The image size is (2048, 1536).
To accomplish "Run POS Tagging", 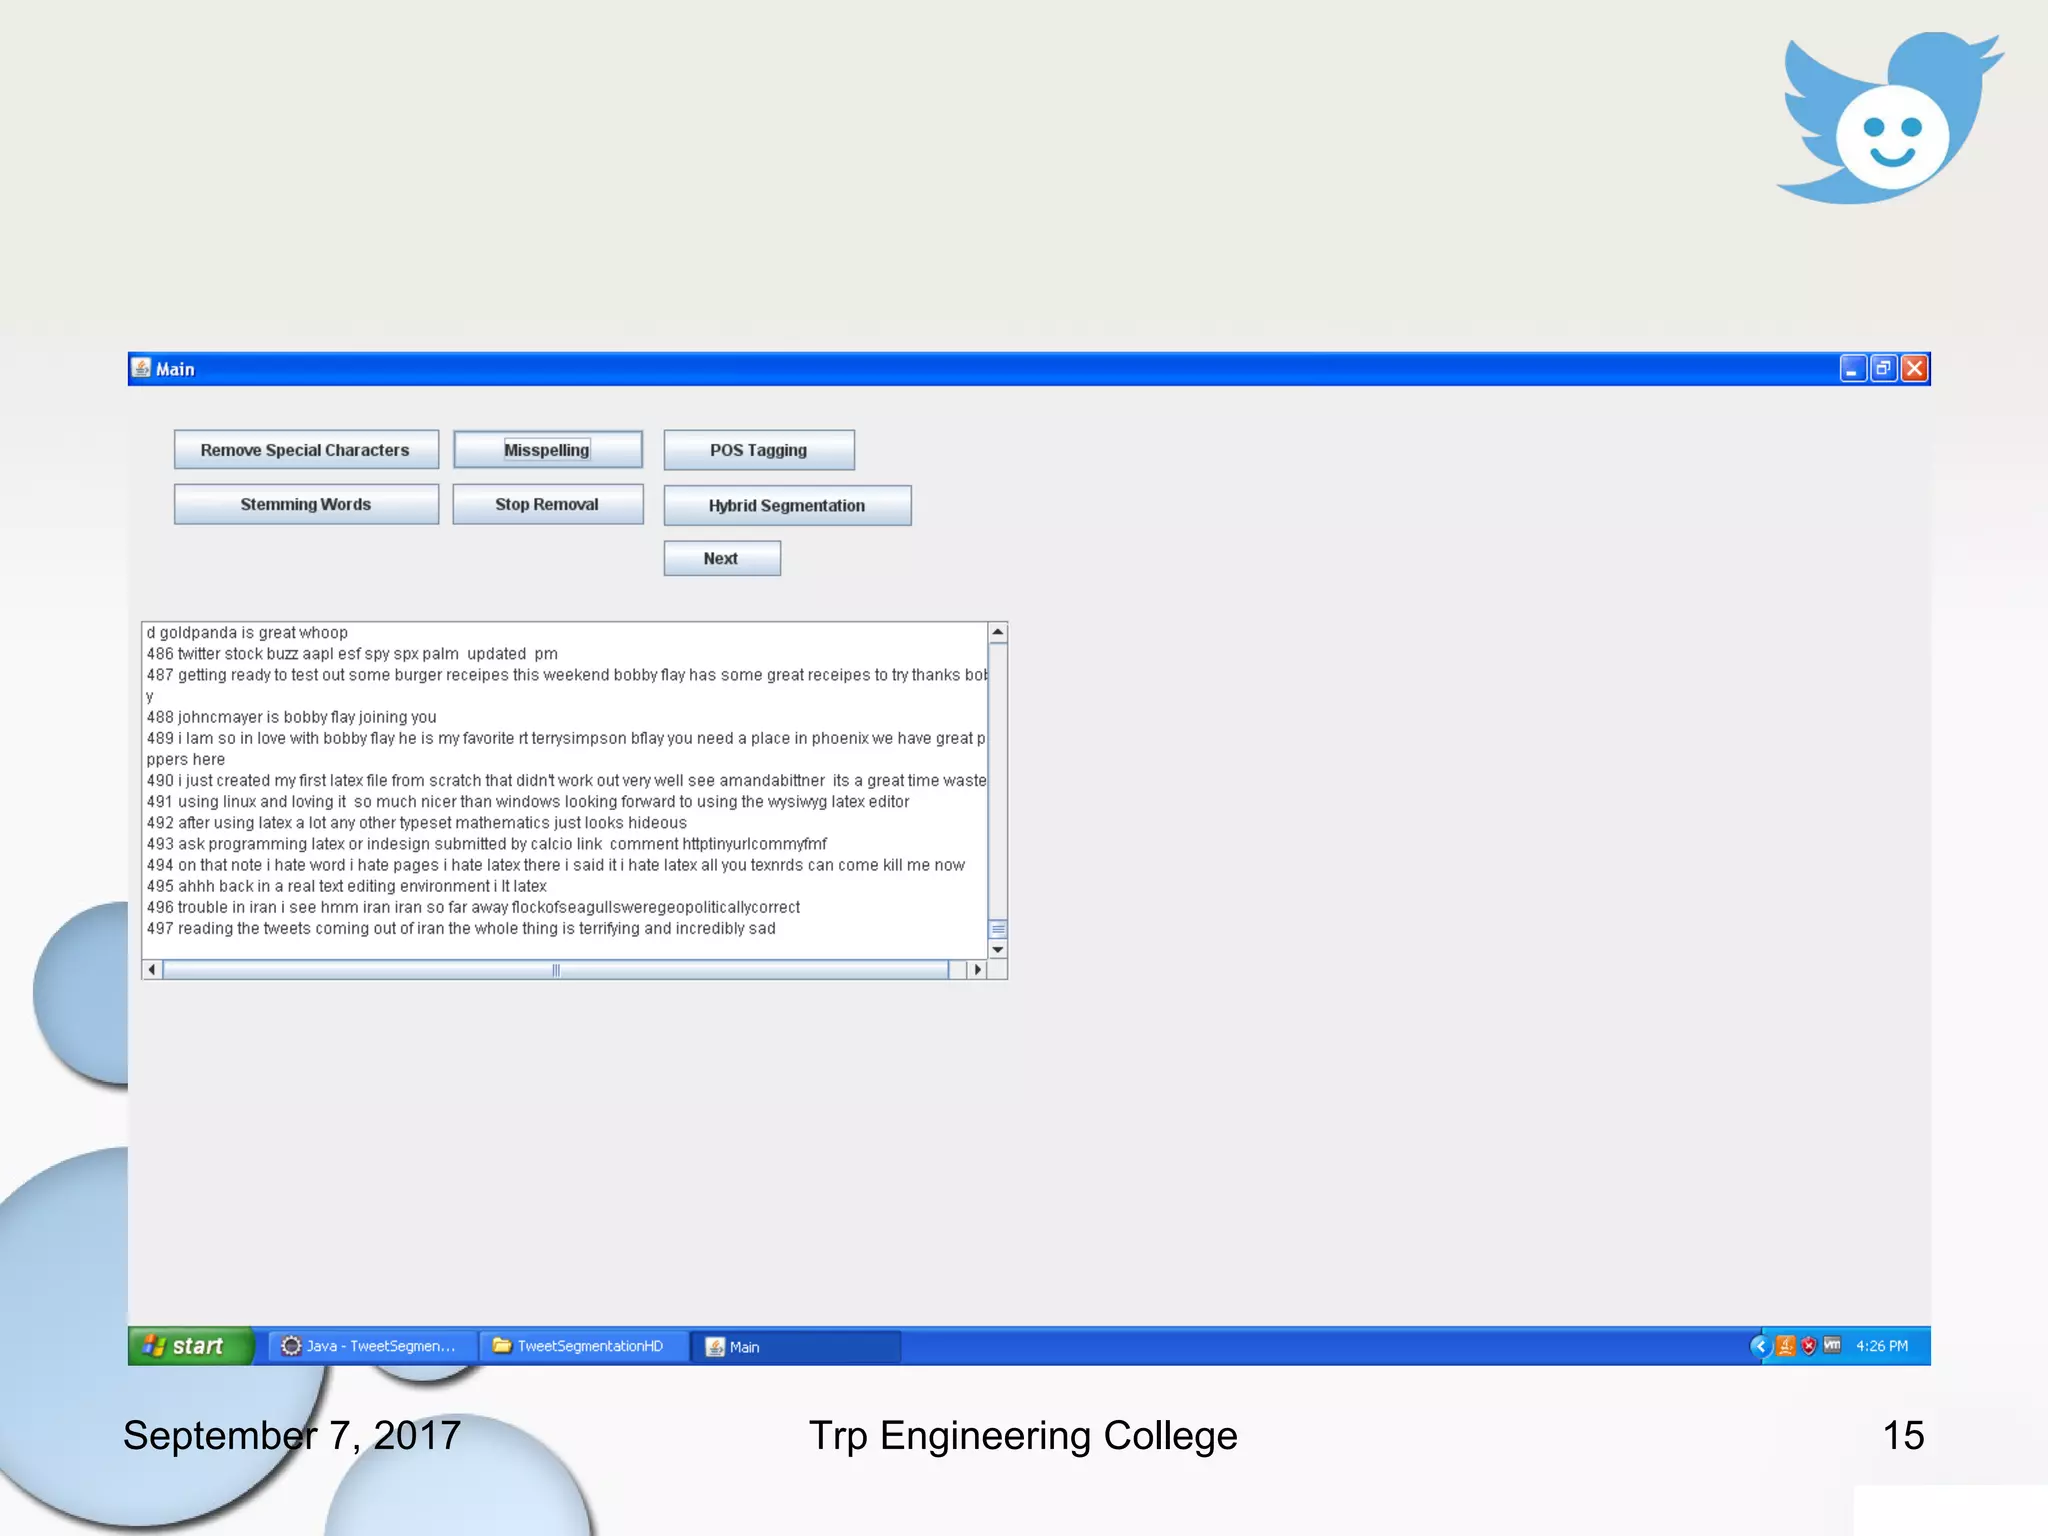I will click(x=758, y=450).
